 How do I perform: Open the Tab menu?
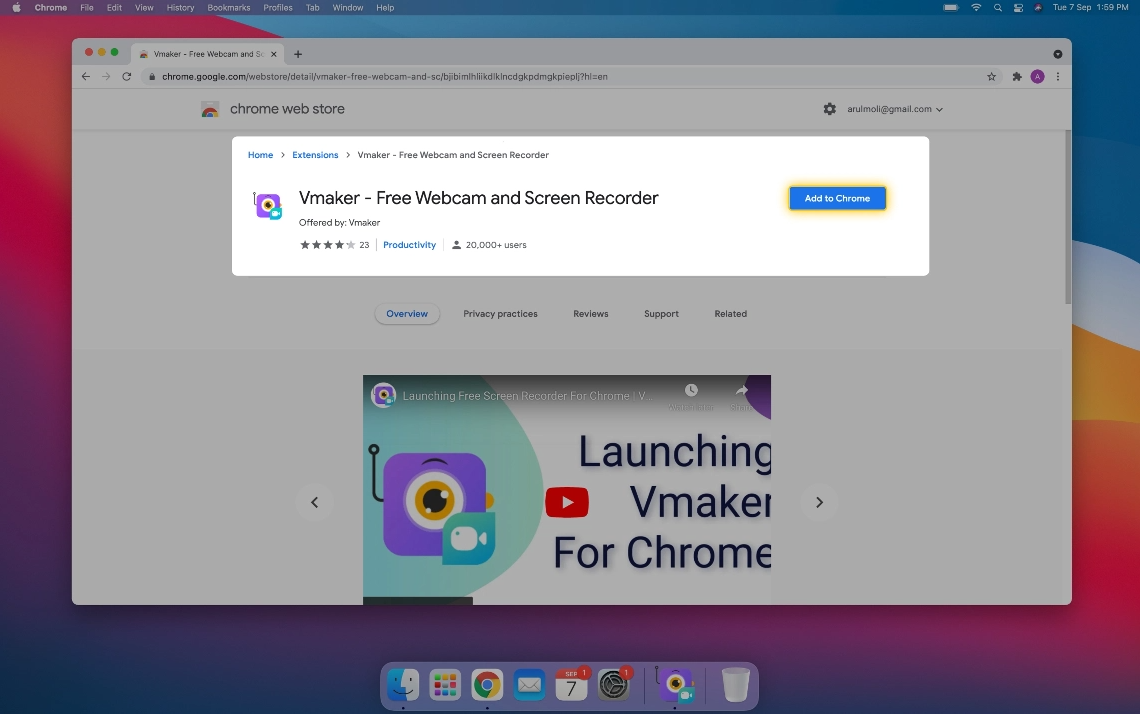coord(313,7)
